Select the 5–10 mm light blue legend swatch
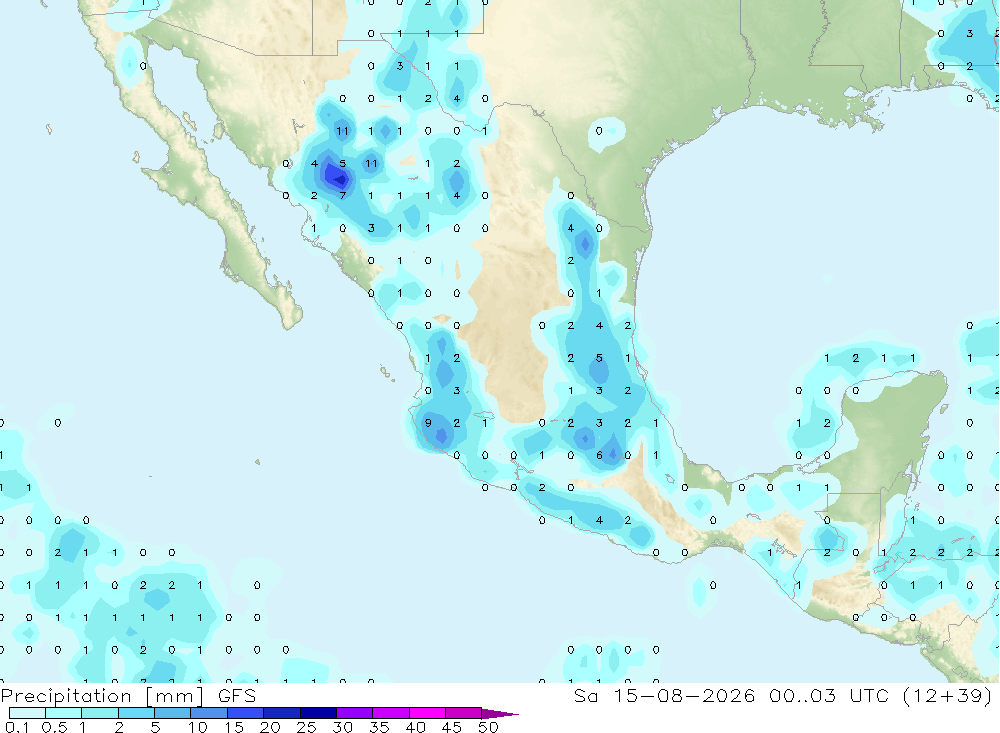1000x733 pixels. pyautogui.click(x=173, y=713)
